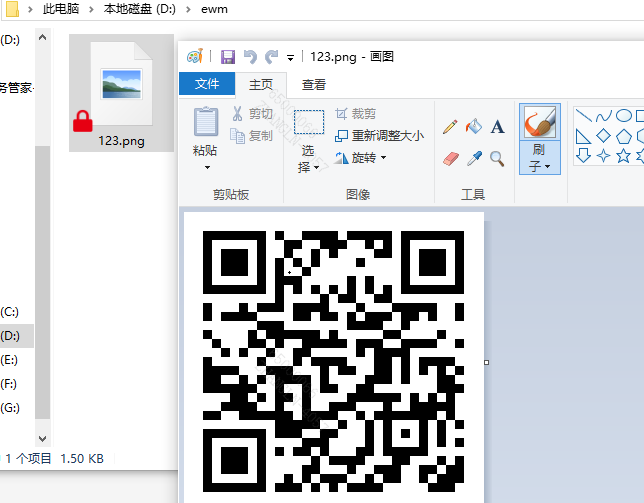644x503 pixels.
Task: Open 重新调整大小 resize dialog
Action: click(x=380, y=136)
